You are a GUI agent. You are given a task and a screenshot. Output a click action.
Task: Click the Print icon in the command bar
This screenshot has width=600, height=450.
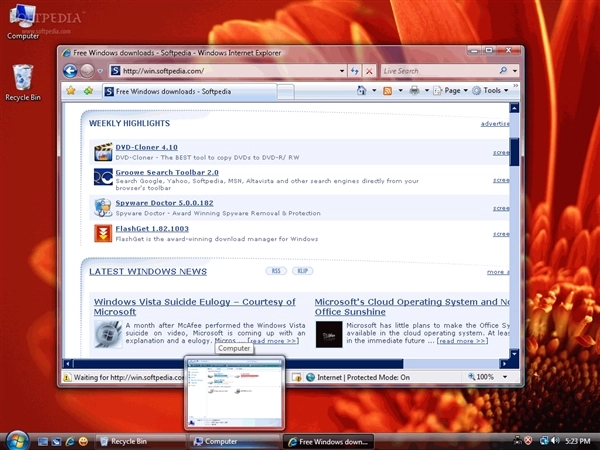[414, 91]
